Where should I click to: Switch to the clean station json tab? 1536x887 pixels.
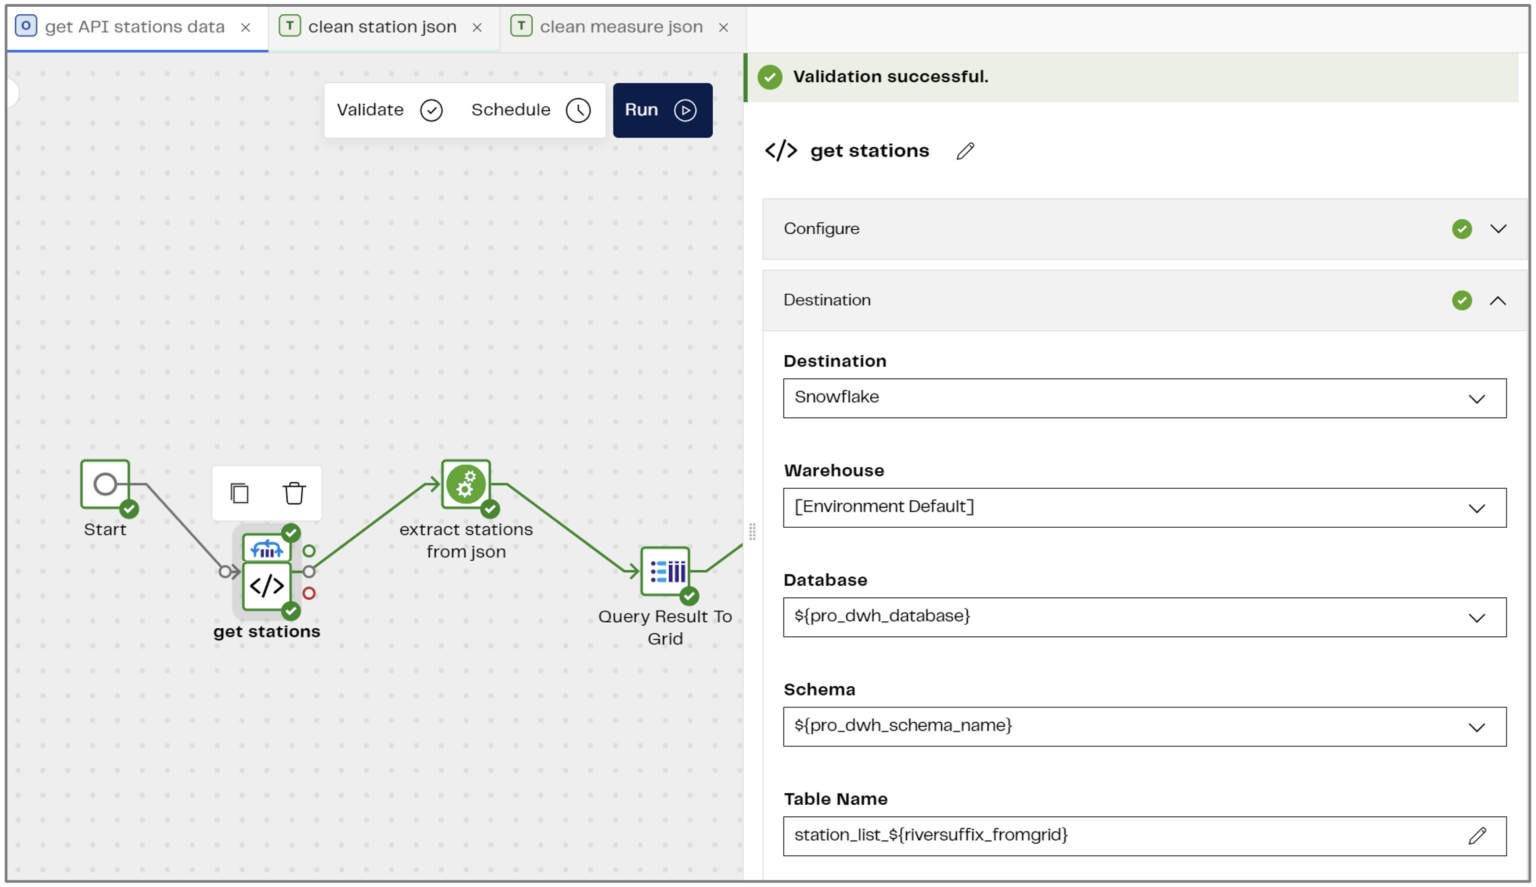384,26
